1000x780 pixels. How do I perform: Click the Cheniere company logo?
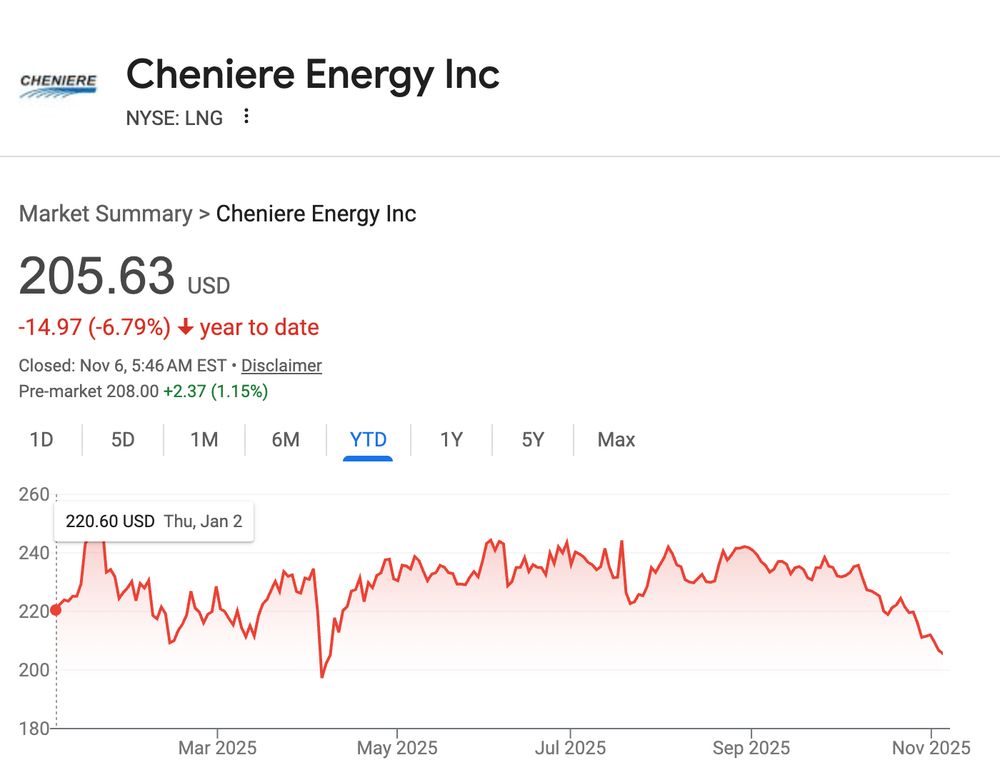(x=58, y=85)
